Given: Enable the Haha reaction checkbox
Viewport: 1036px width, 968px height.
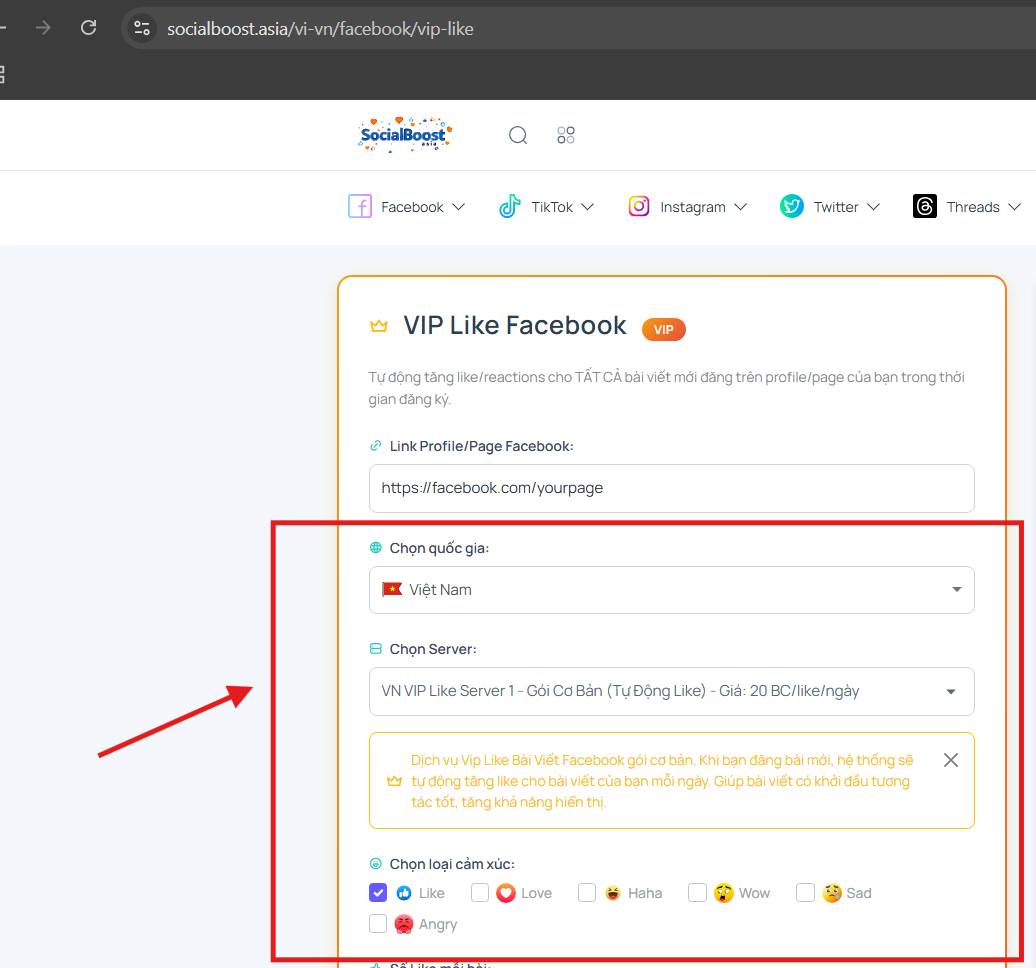Looking at the screenshot, I should tap(587, 892).
